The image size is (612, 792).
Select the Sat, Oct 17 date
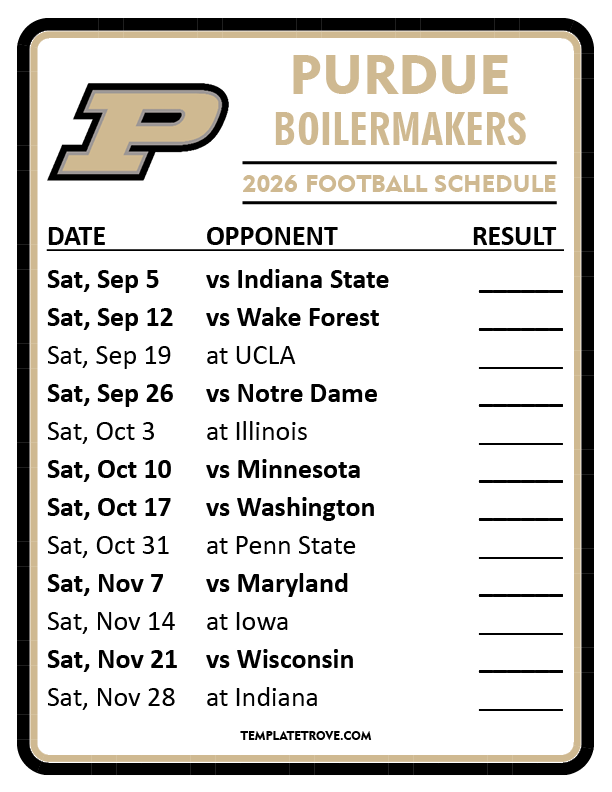(109, 507)
